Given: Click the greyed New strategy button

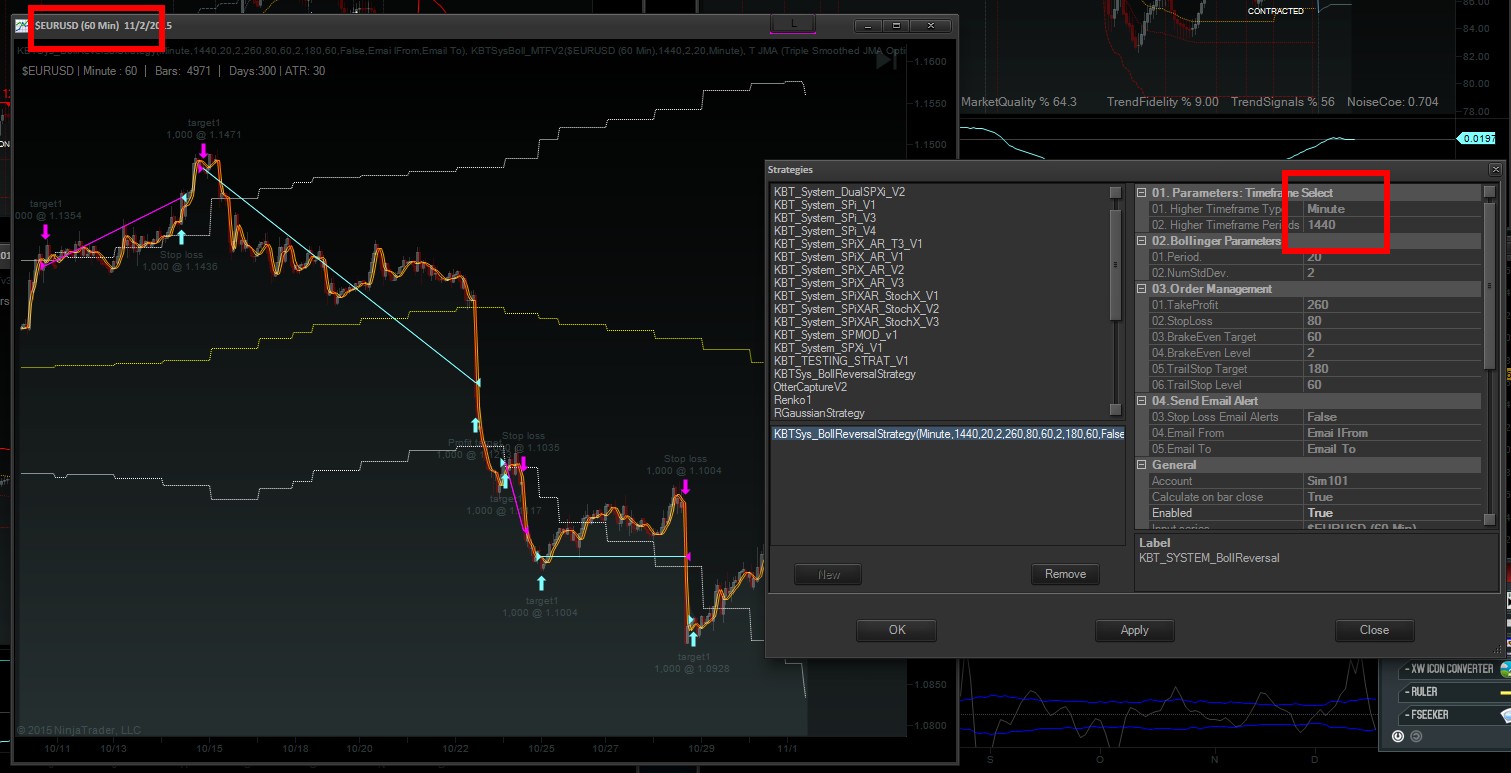Looking at the screenshot, I should pos(829,575).
